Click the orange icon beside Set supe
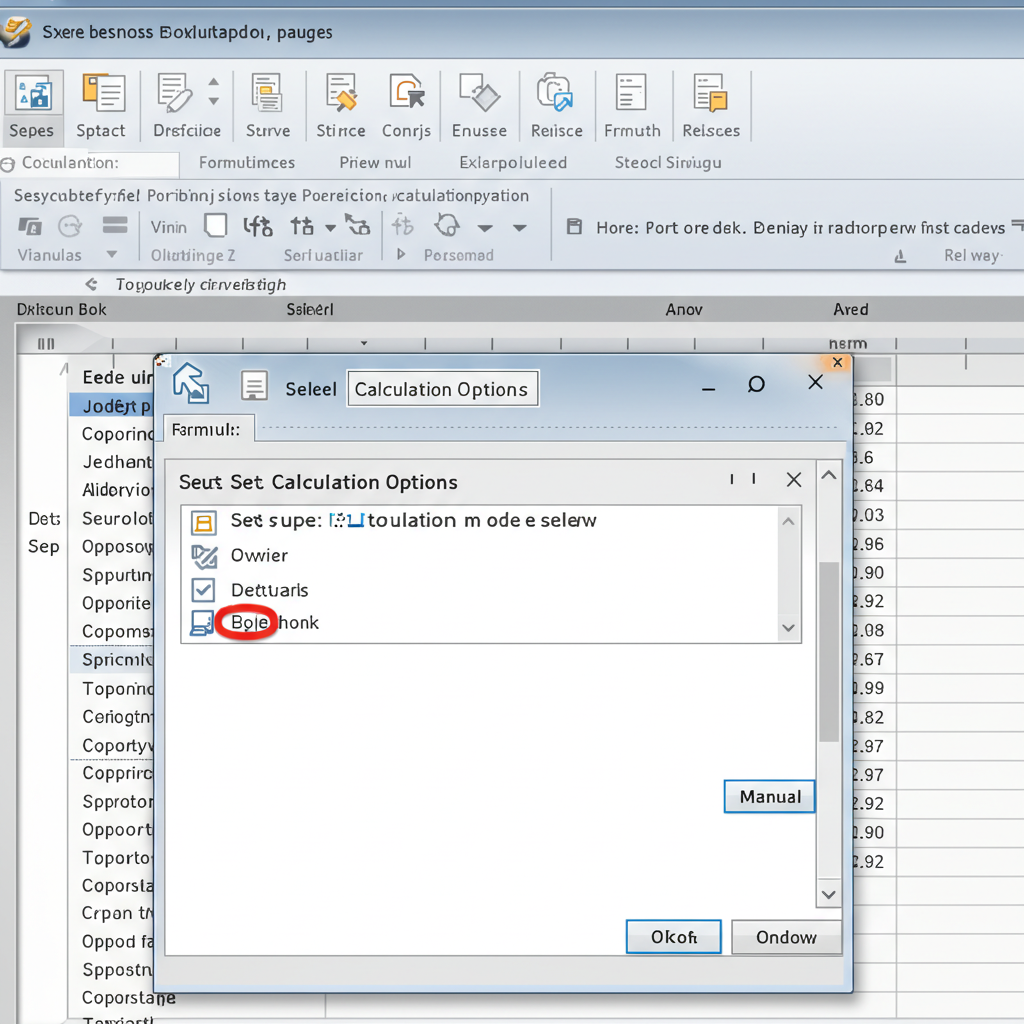Viewport: 1024px width, 1024px height. 203,522
